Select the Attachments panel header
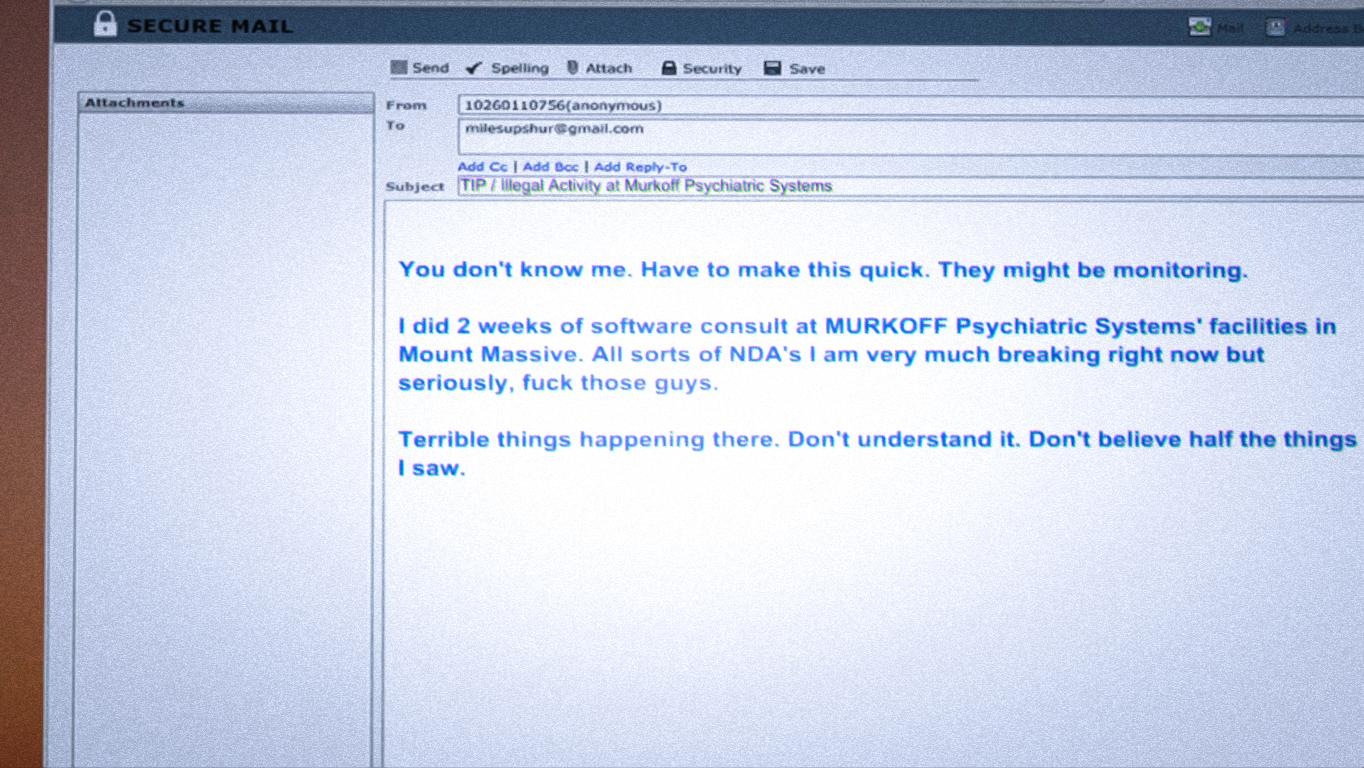 point(226,103)
